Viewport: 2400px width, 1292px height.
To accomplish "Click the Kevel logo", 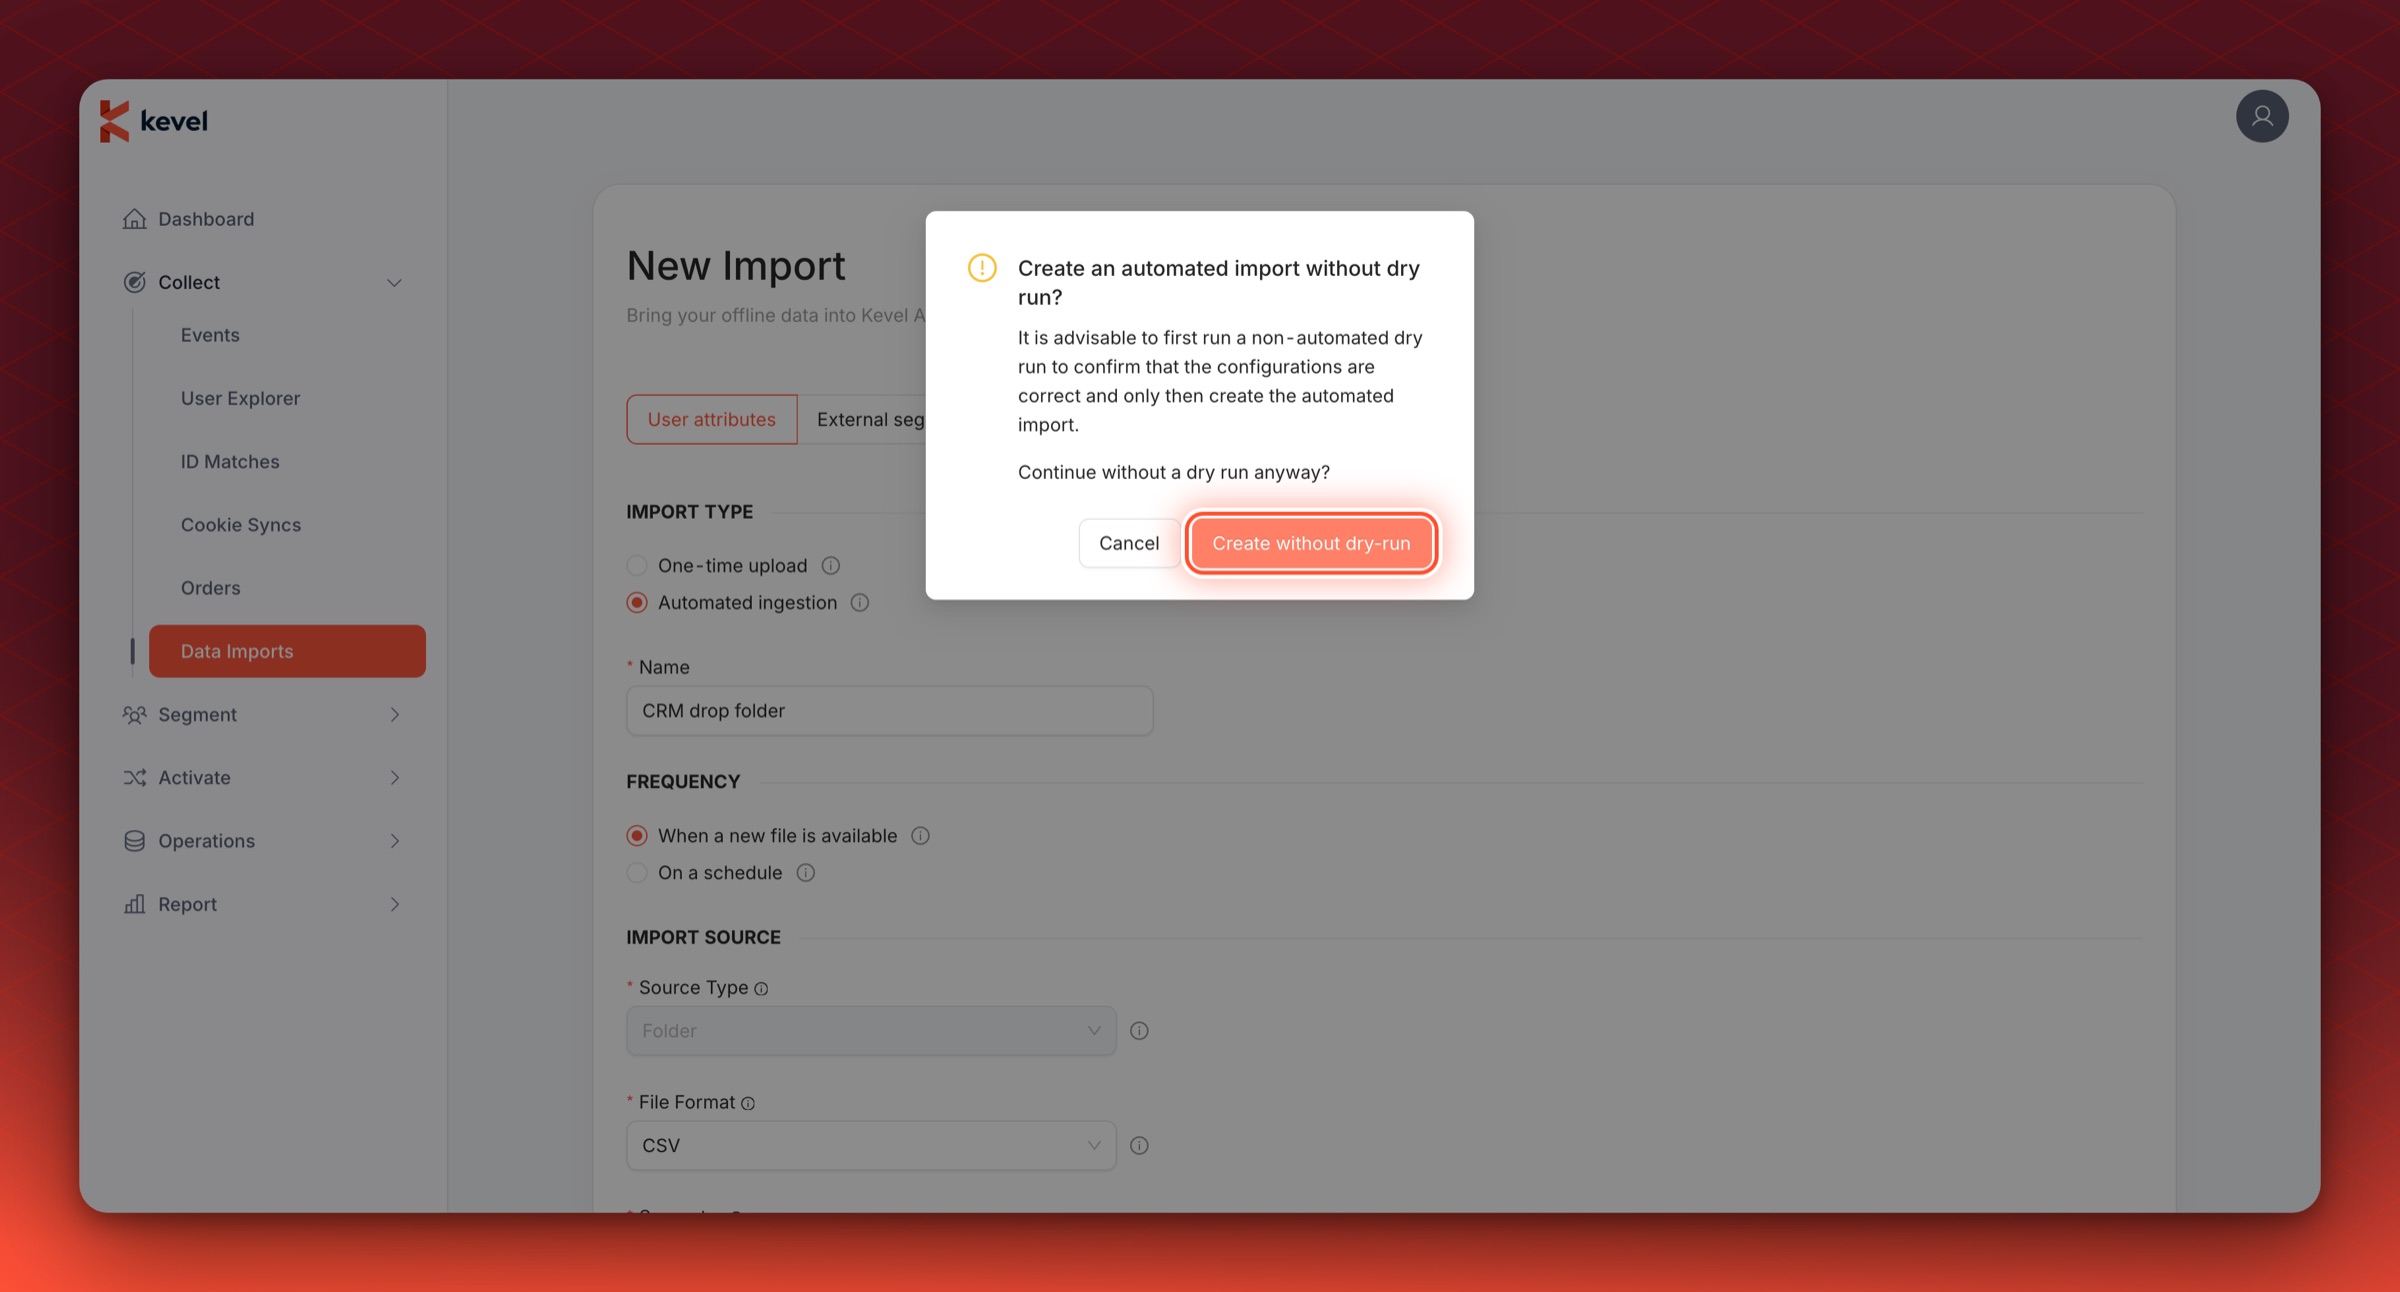I will pos(154,121).
